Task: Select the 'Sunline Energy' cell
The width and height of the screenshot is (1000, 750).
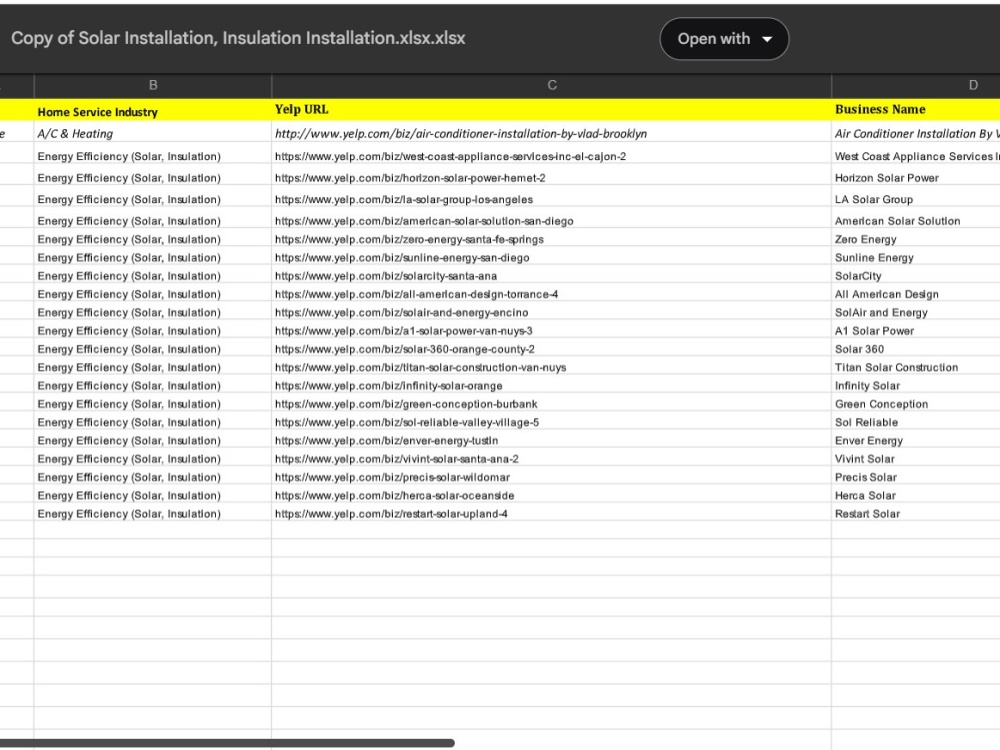Action: click(916, 258)
